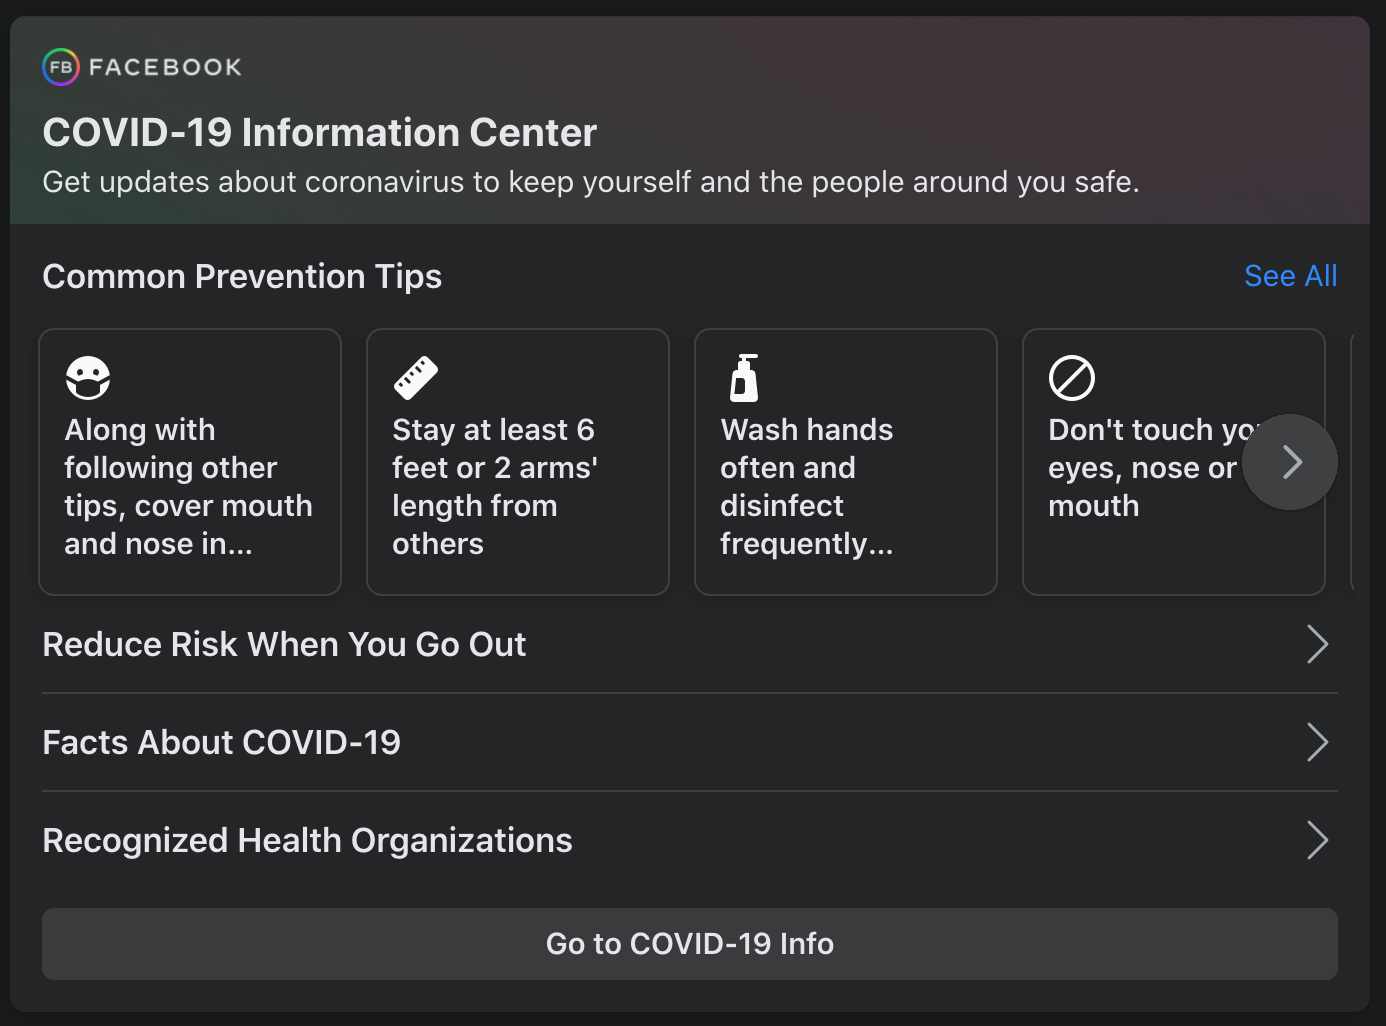1386x1026 pixels.
Task: Expand the Facts About COVID-19 section
Action: pos(221,742)
